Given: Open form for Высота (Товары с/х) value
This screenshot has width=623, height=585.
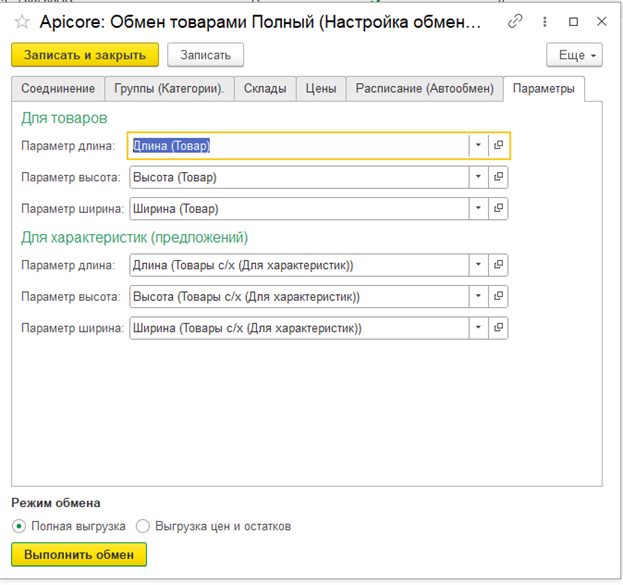Looking at the screenshot, I should point(498,296).
